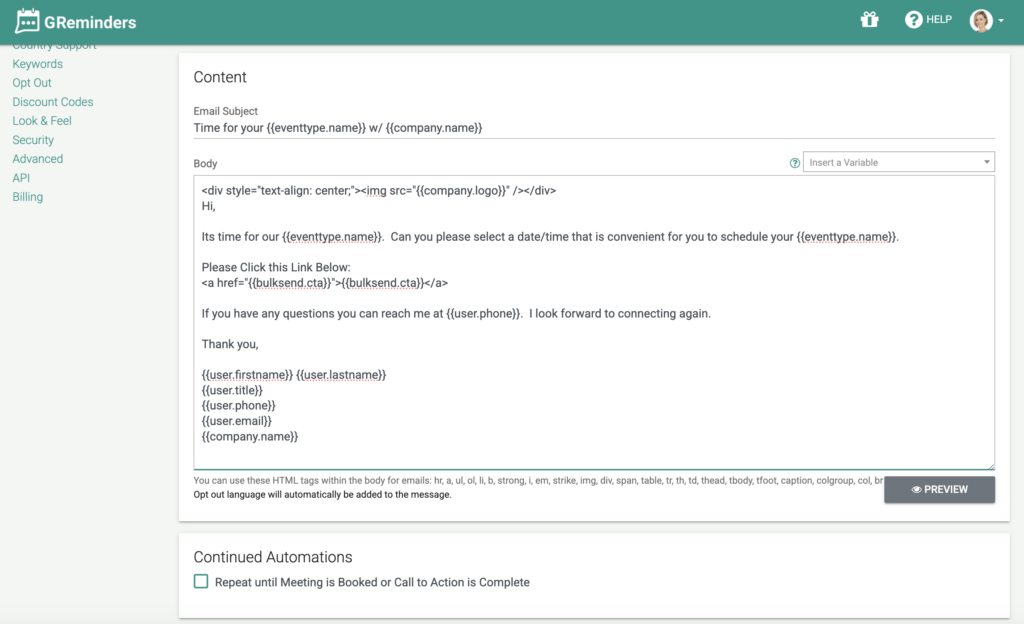
Task: Select Look & Feel in sidebar
Action: coord(42,121)
